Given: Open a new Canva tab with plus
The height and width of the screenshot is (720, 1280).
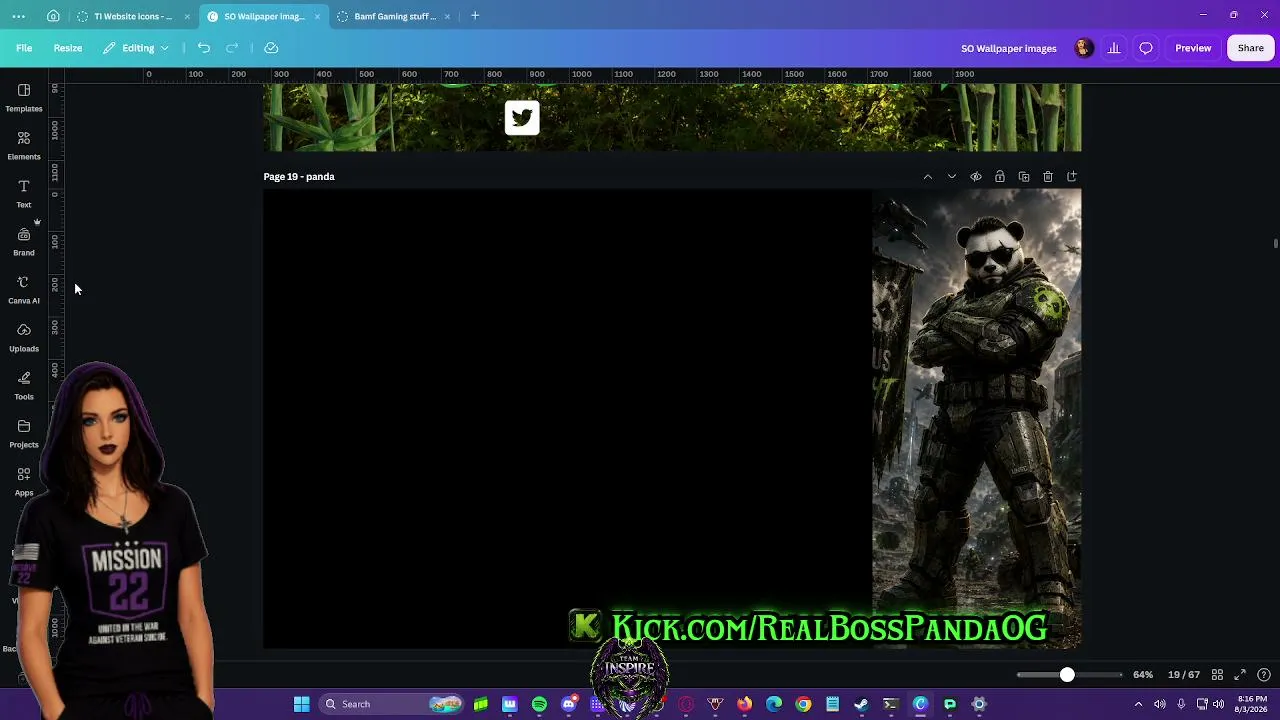Looking at the screenshot, I should click(475, 16).
